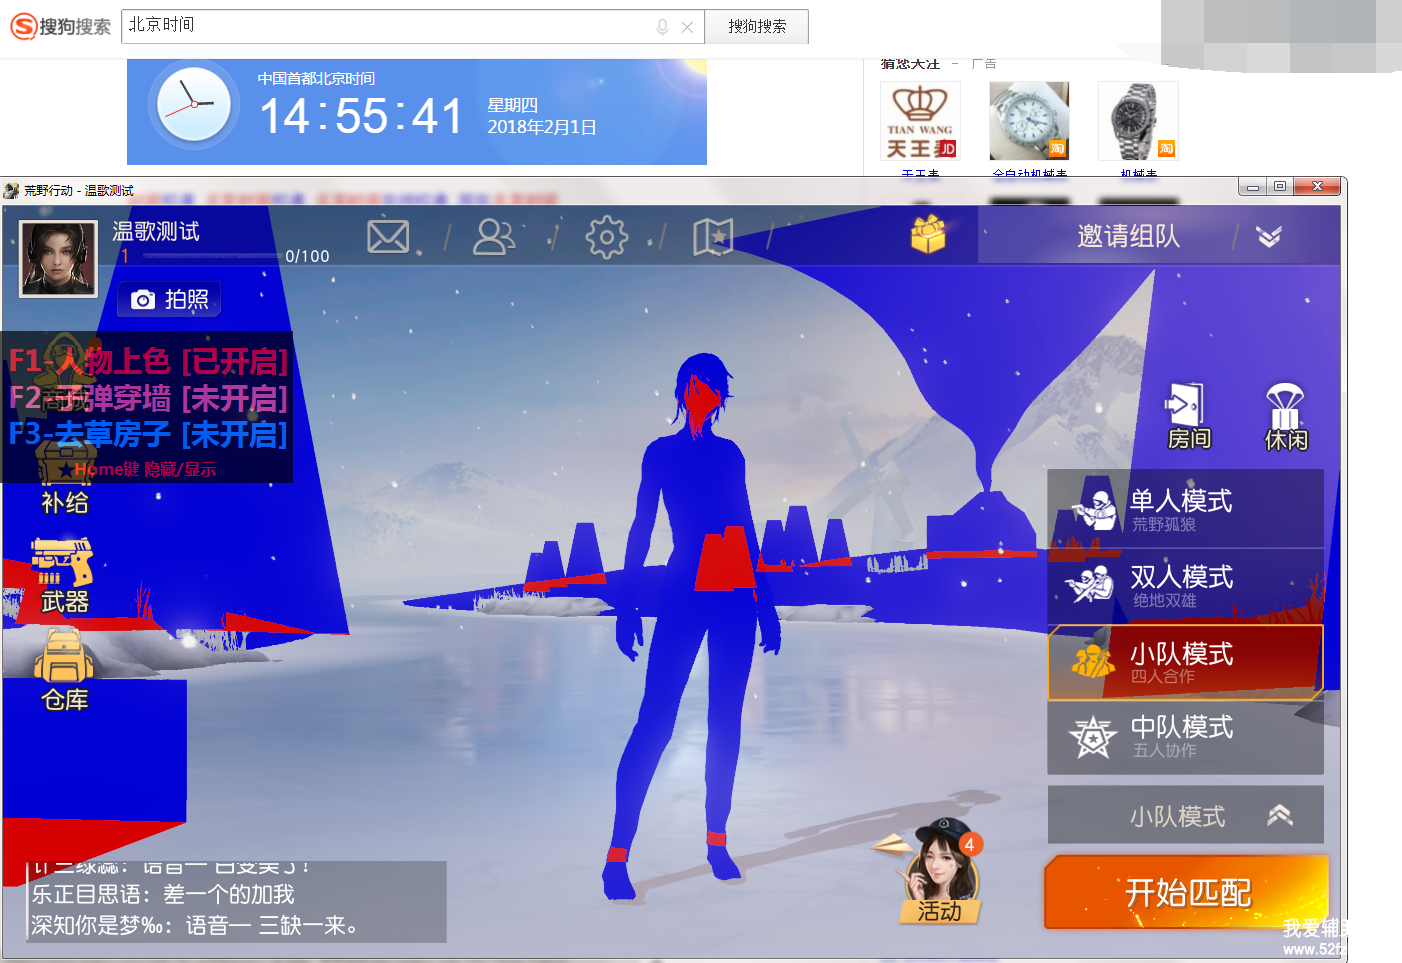Toggle F1-人物上色 cheat option

(x=148, y=361)
